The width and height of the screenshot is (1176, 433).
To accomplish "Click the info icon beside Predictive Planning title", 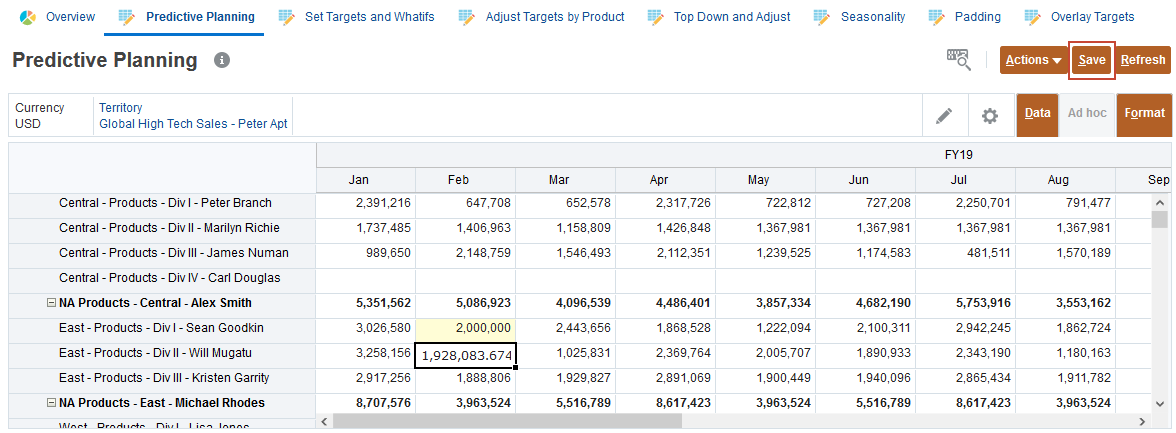I will pyautogui.click(x=222, y=61).
